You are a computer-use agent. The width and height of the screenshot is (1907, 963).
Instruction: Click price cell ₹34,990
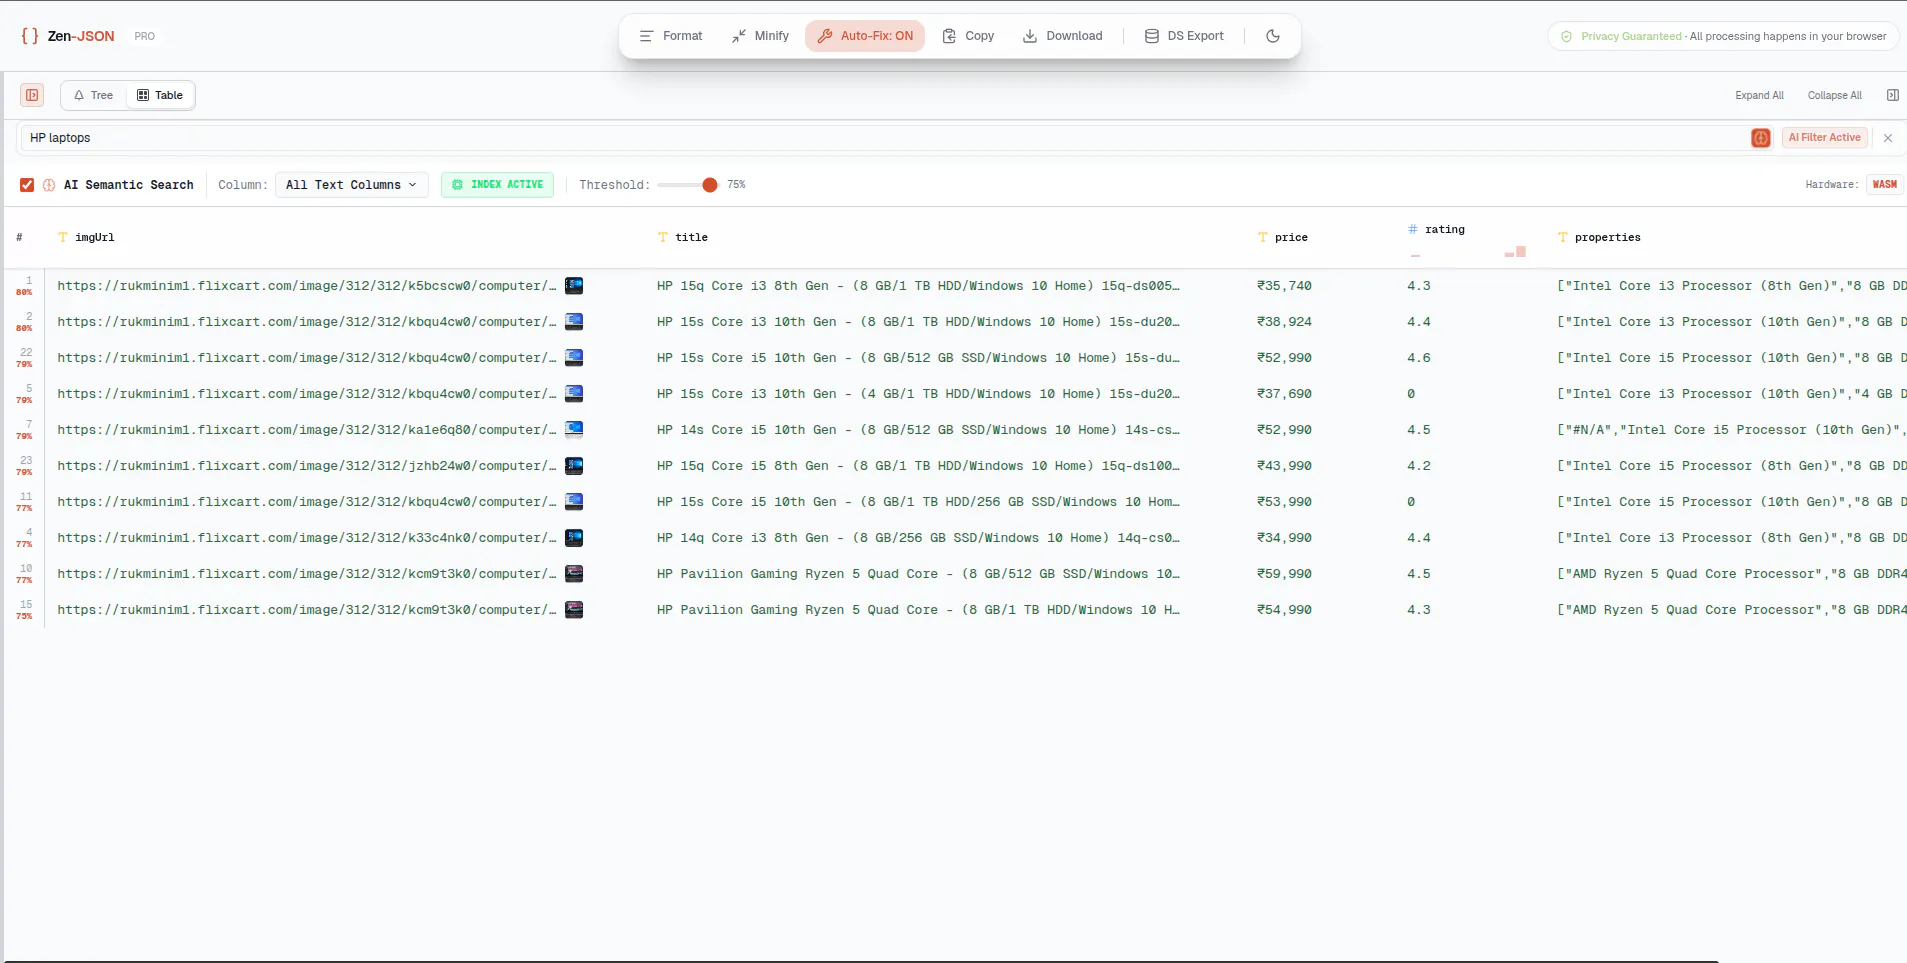[x=1284, y=538]
